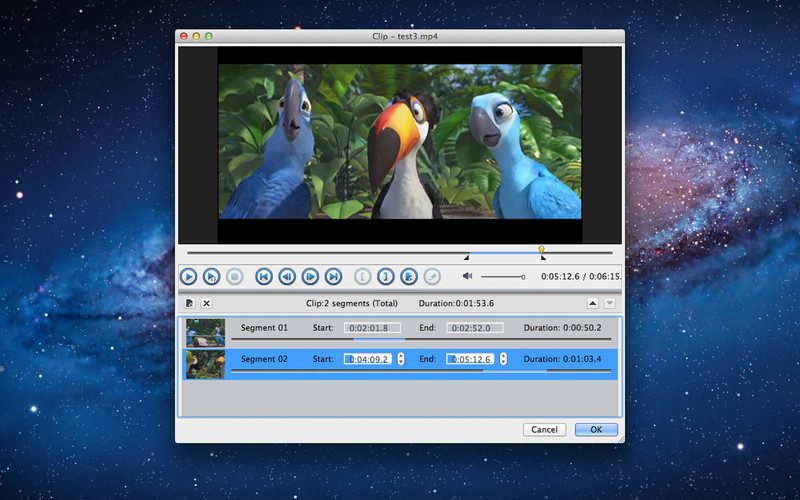Click the new segment document icon in list header

tap(189, 303)
